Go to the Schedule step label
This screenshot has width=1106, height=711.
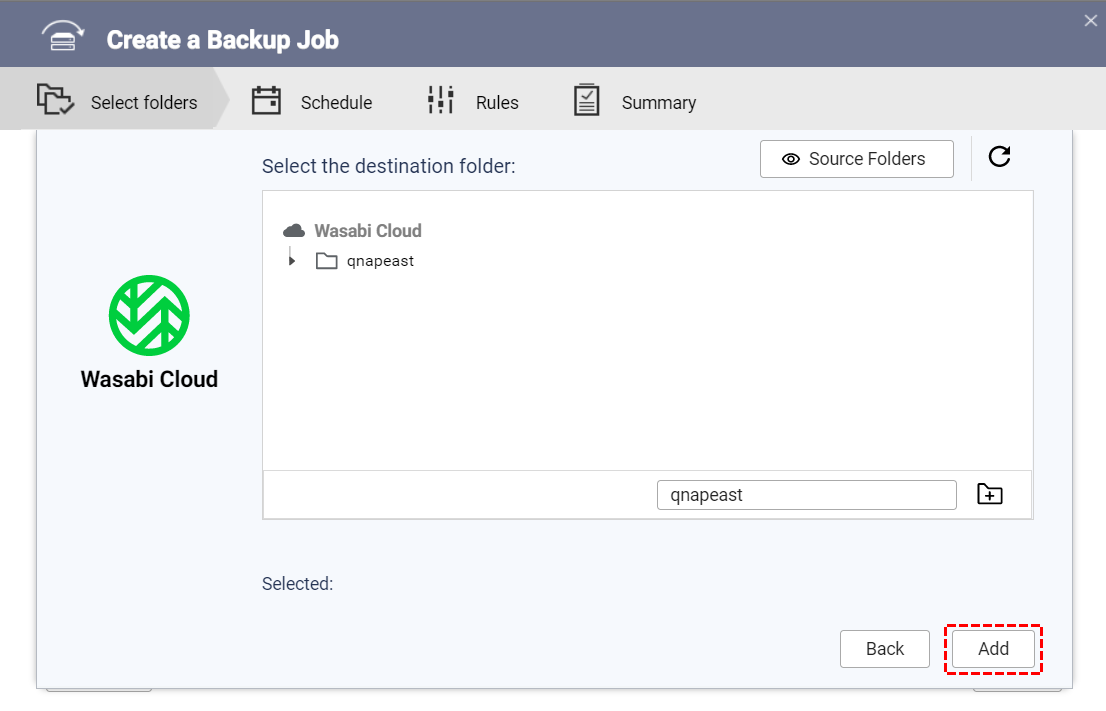click(336, 103)
